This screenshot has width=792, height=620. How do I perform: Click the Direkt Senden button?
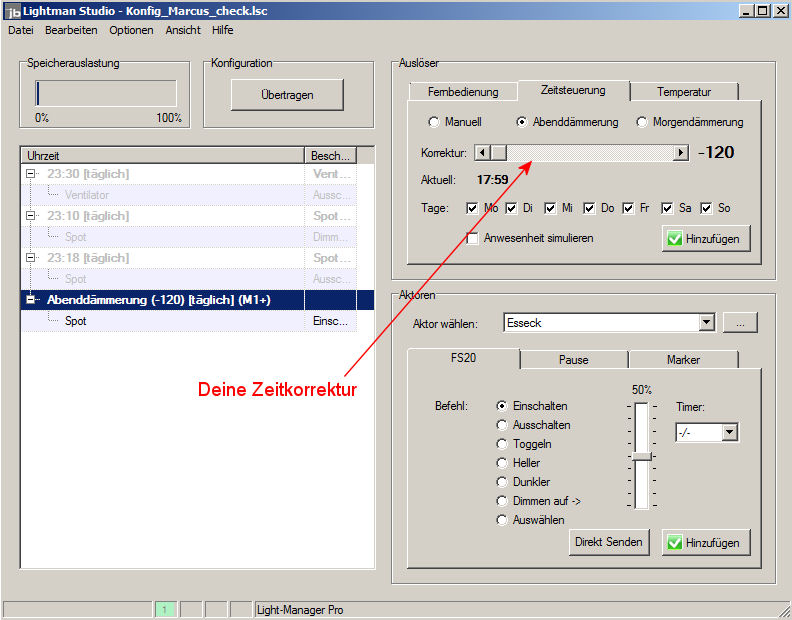[609, 542]
